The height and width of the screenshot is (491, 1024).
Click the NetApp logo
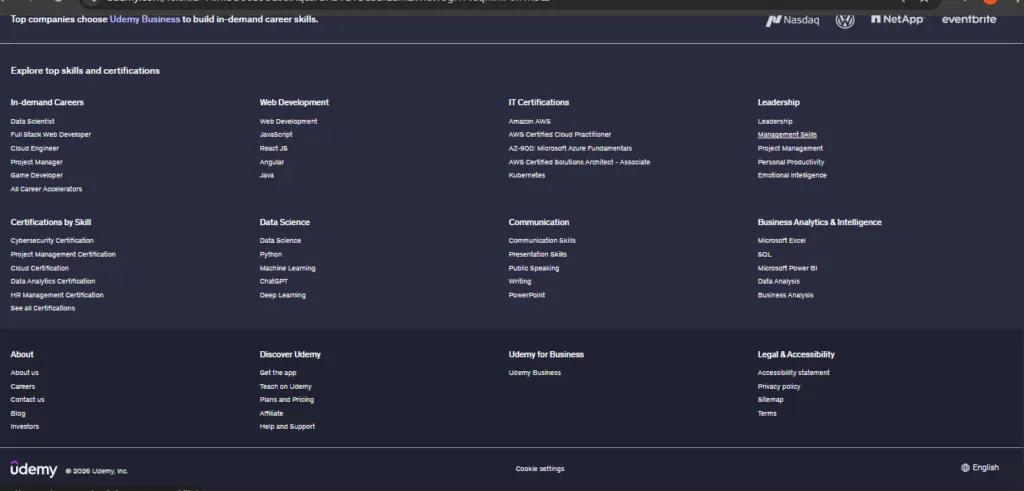[x=897, y=20]
